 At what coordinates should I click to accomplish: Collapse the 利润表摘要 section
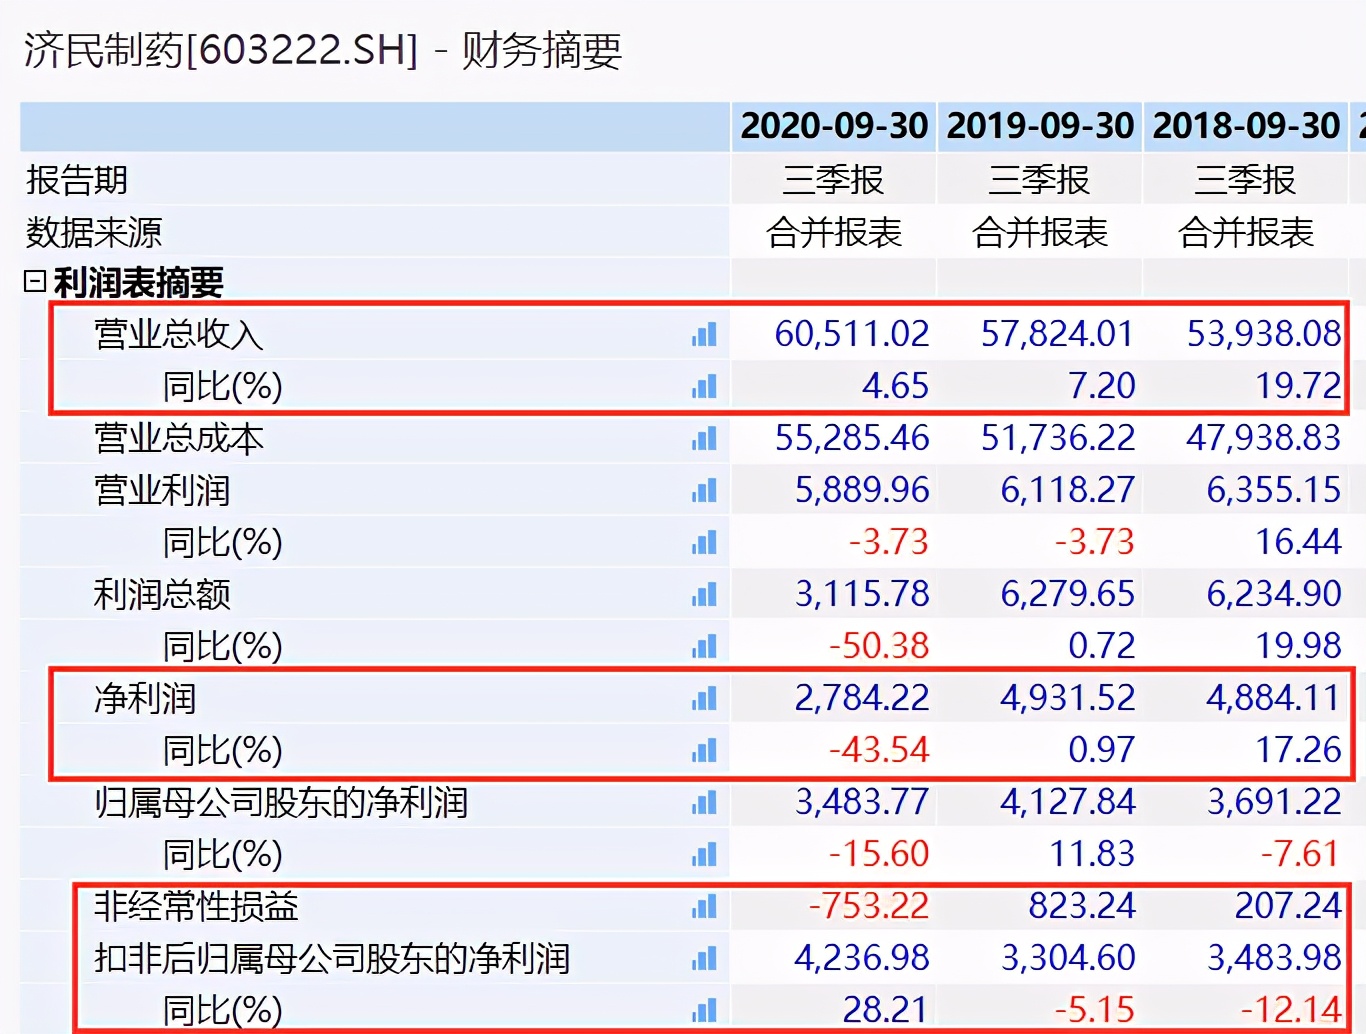(35, 282)
